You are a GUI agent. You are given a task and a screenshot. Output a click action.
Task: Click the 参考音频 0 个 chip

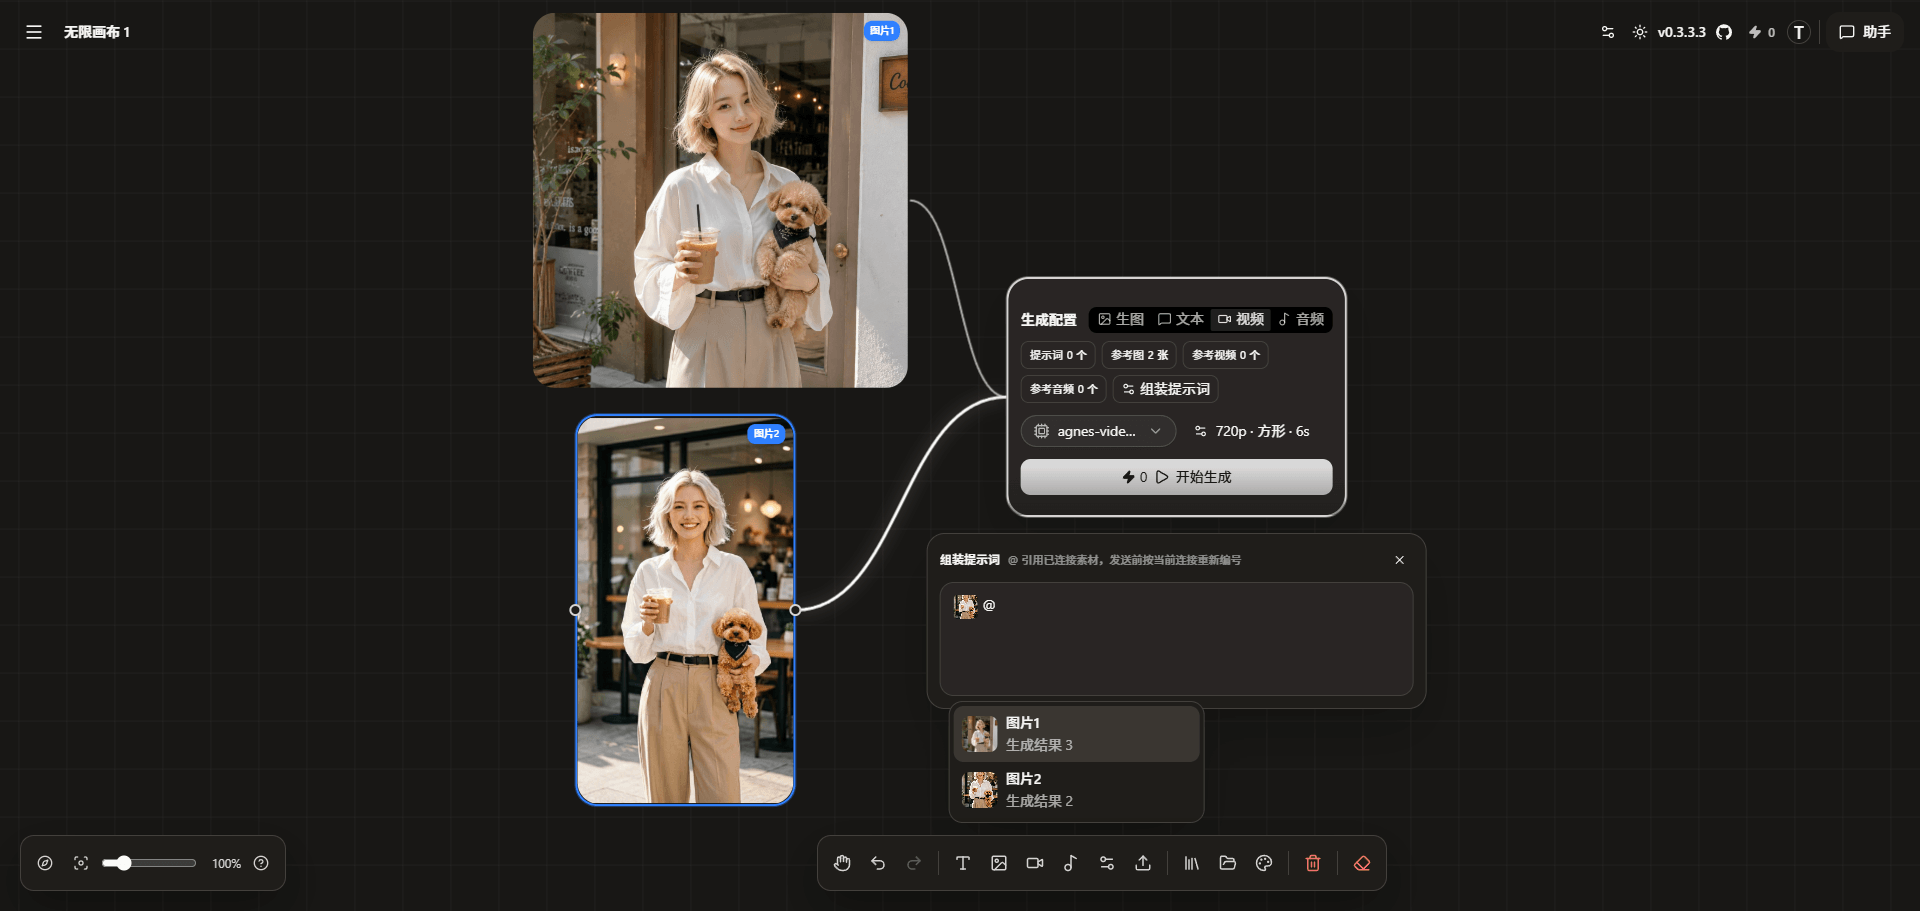[1064, 389]
